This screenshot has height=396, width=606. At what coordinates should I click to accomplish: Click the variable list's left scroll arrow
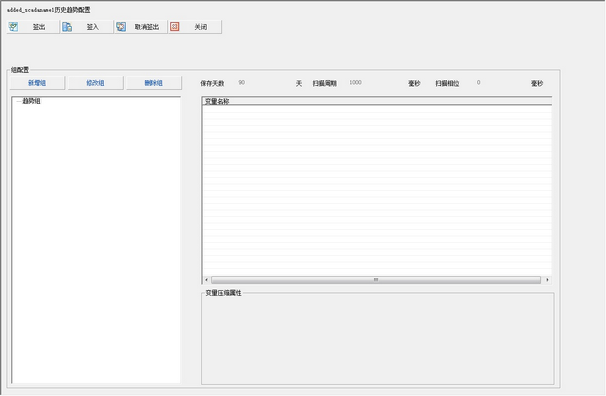pos(206,280)
